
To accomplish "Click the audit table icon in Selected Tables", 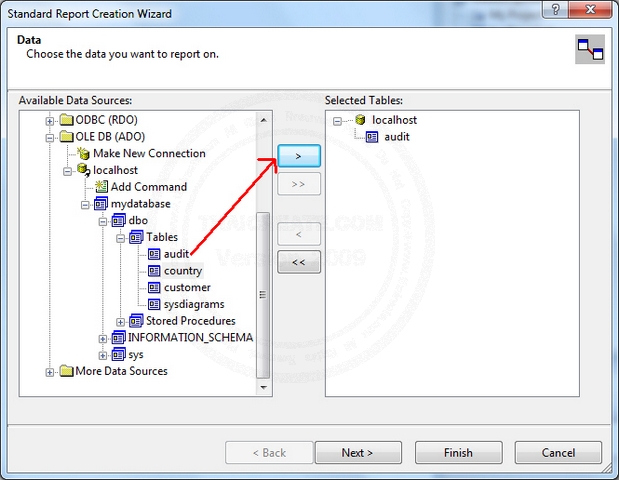I will click(372, 137).
